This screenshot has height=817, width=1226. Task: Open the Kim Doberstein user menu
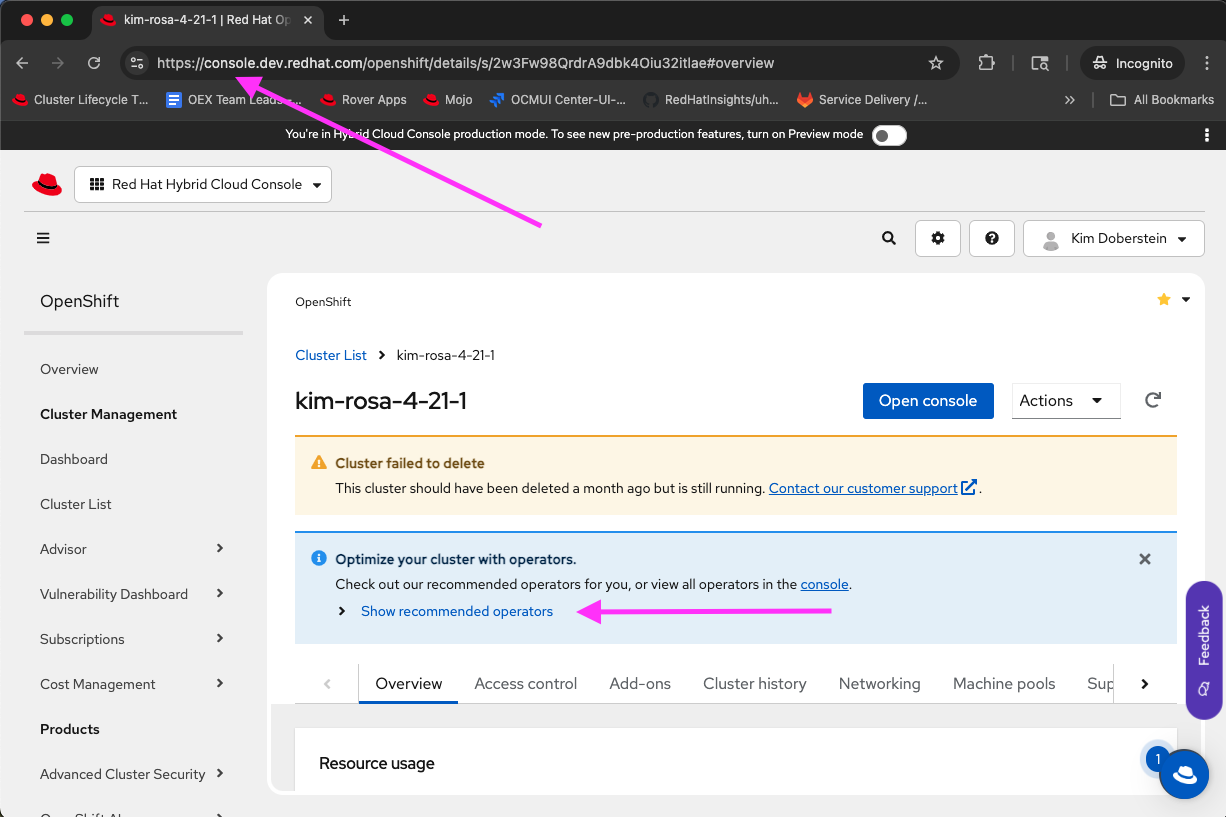coord(1114,238)
